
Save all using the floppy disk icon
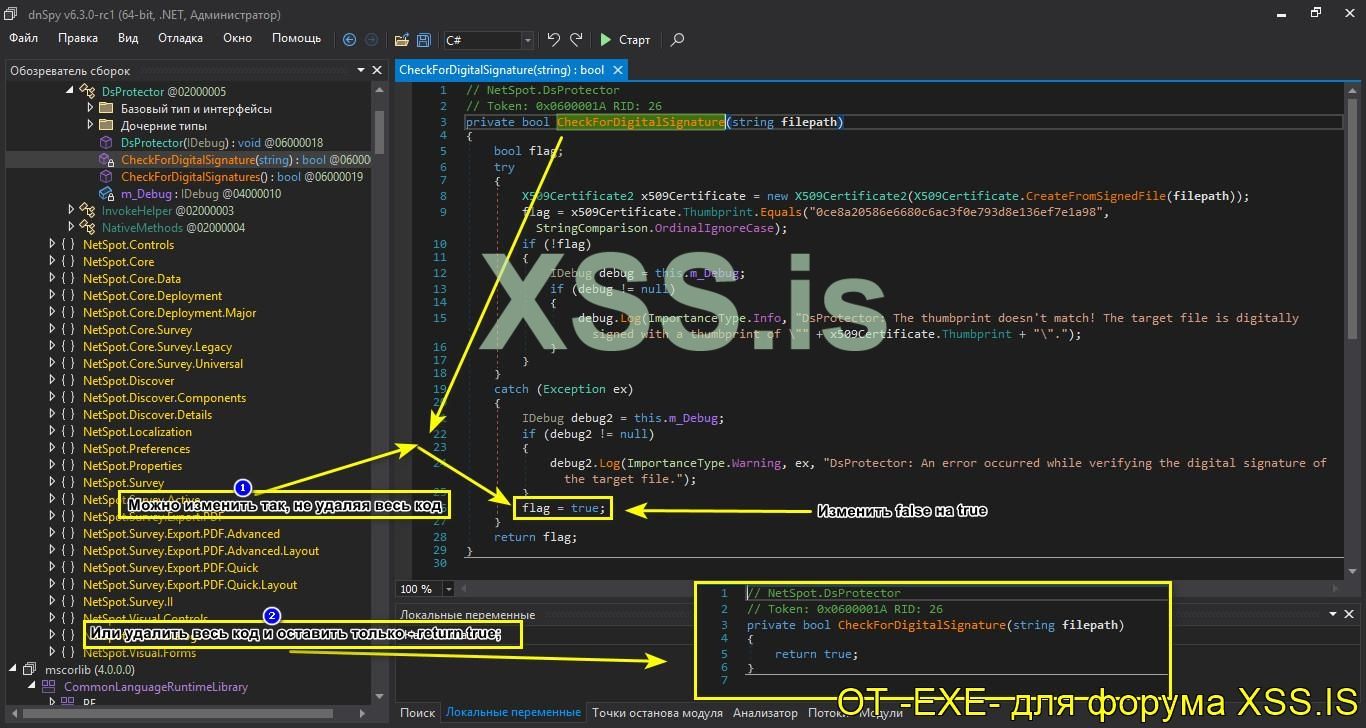pyautogui.click(x=424, y=40)
